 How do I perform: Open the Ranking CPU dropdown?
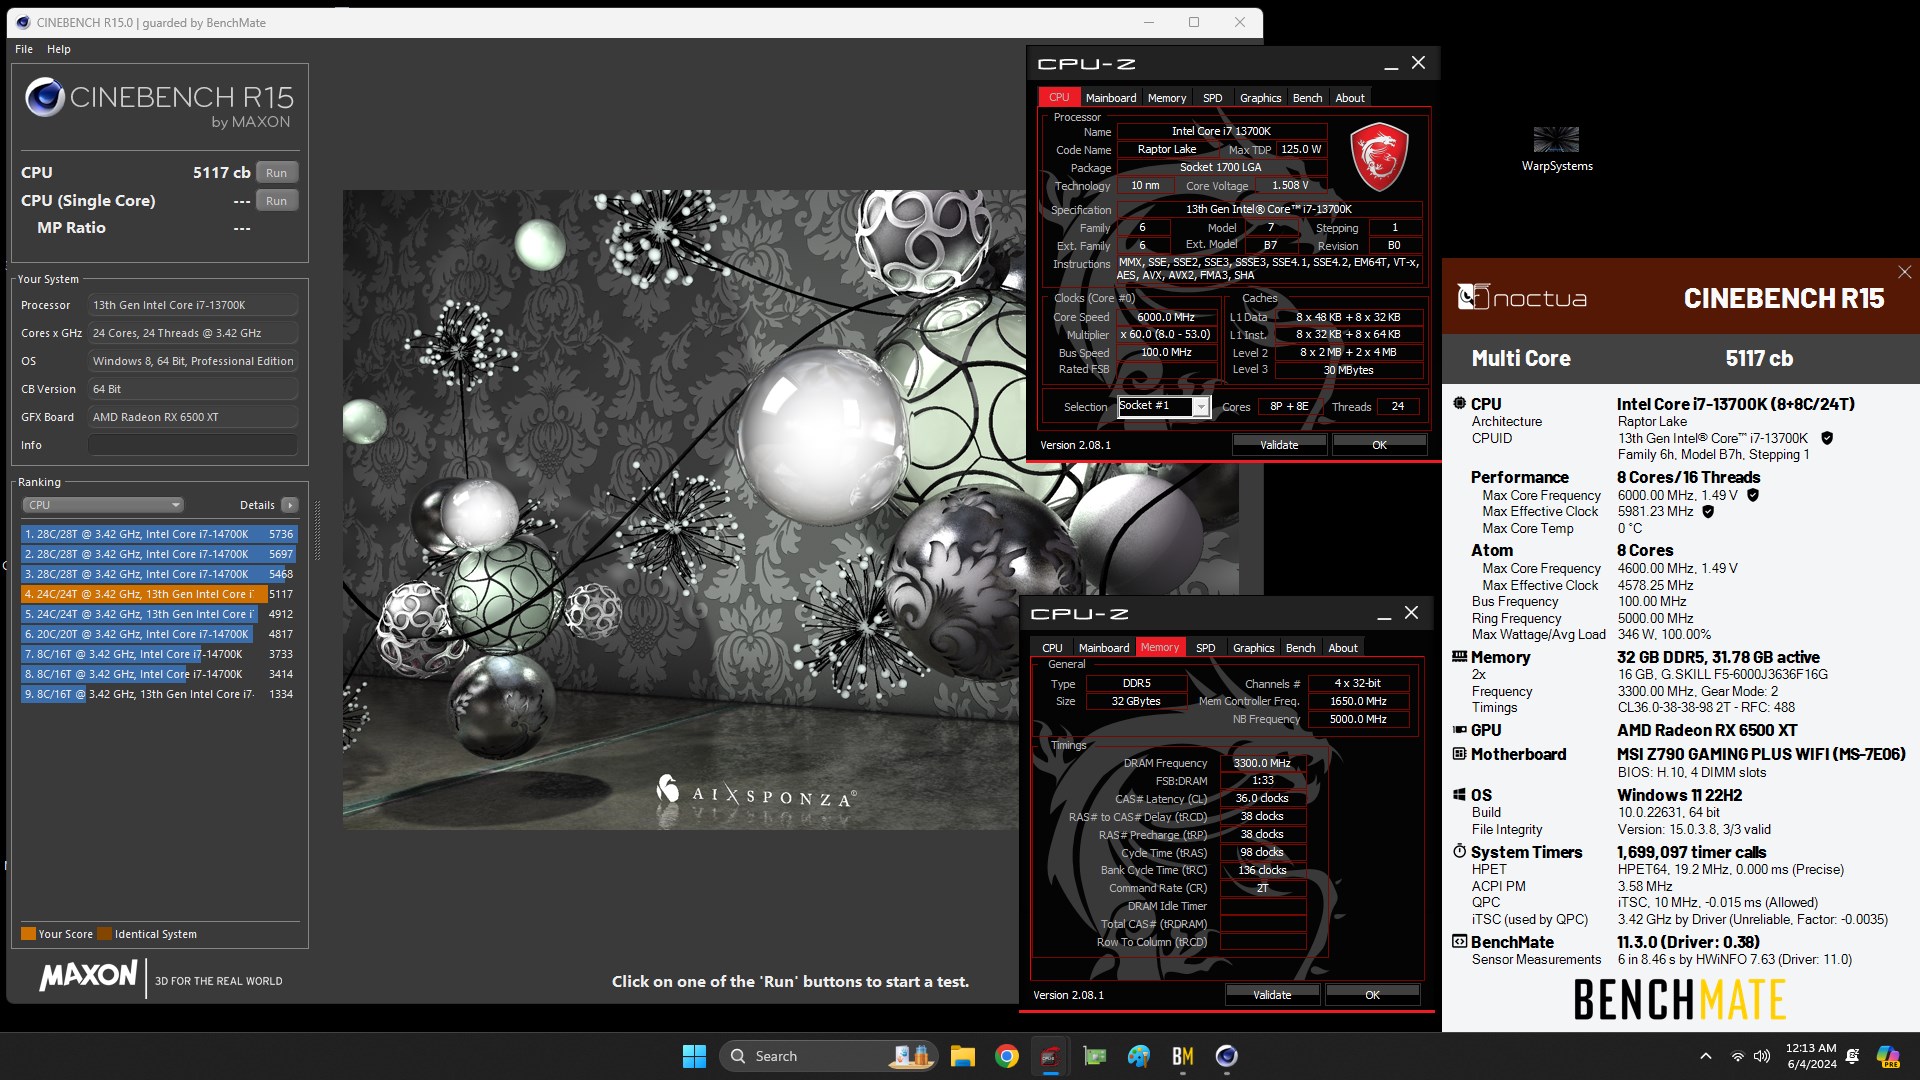[x=104, y=505]
